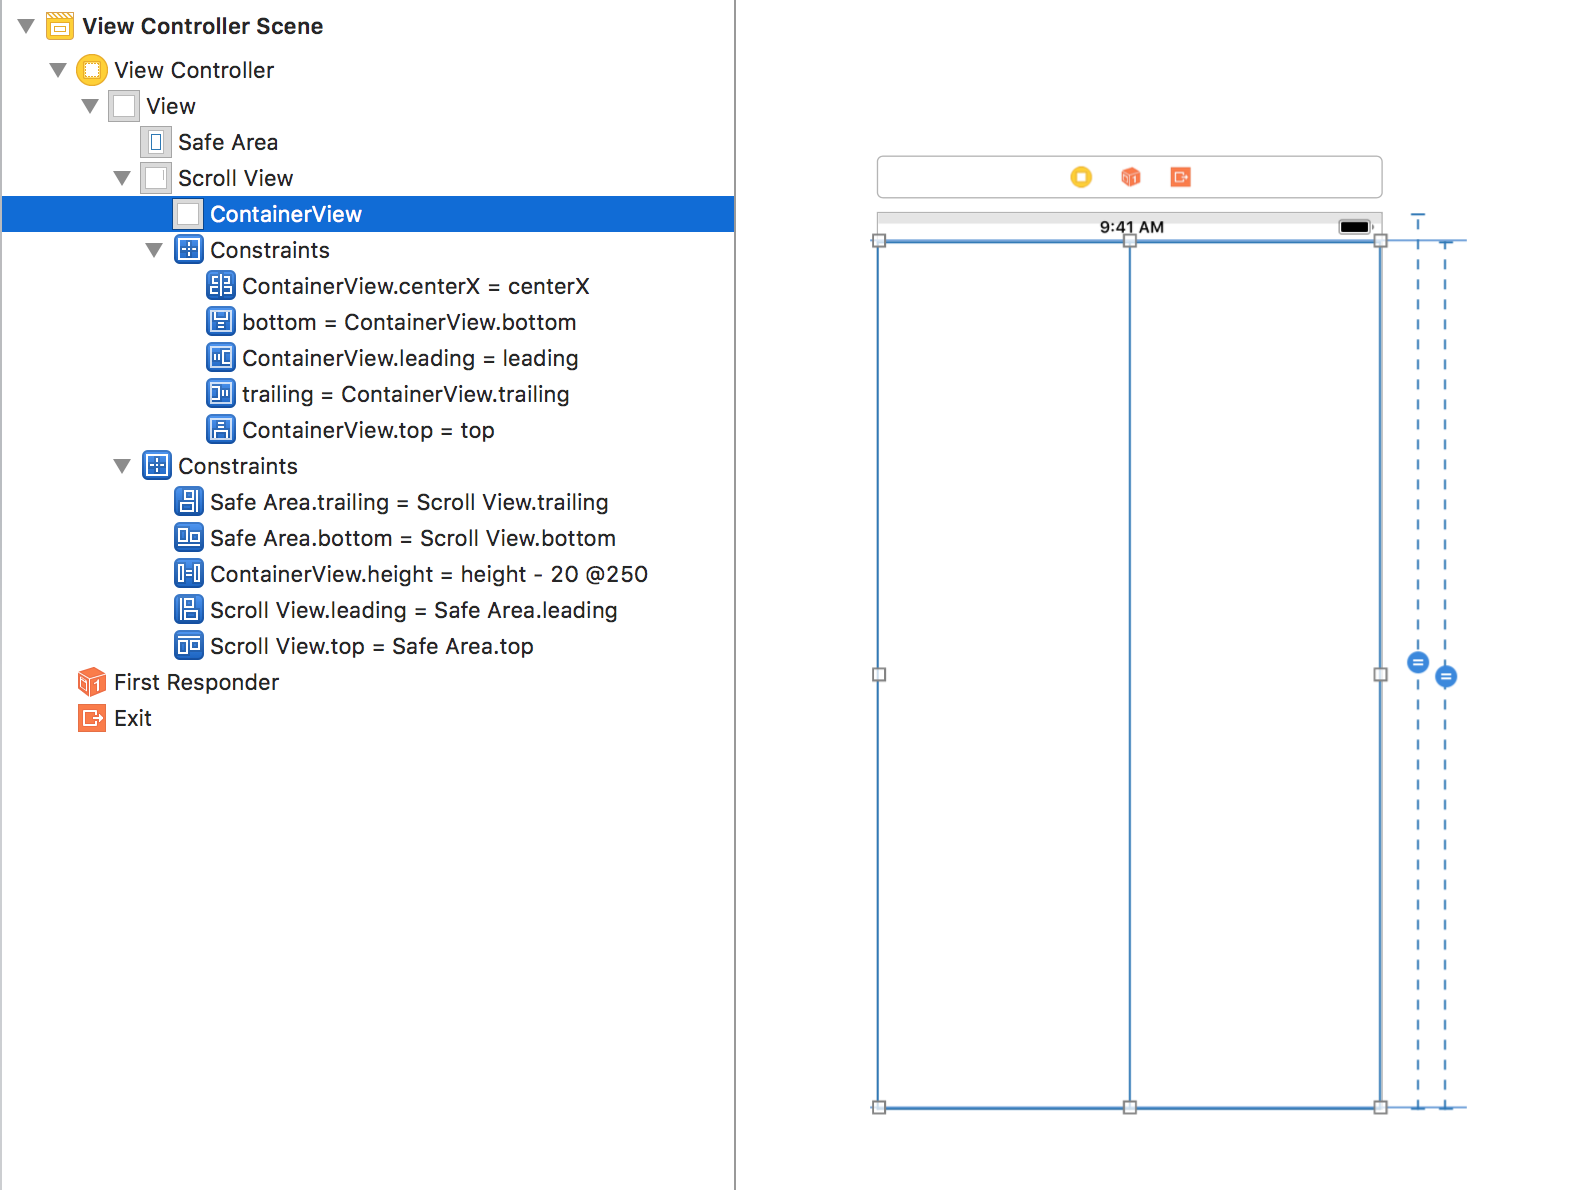Click the yellow View Controller icon in scene dock
Screen dimensions: 1584x1190
[x=1081, y=177]
